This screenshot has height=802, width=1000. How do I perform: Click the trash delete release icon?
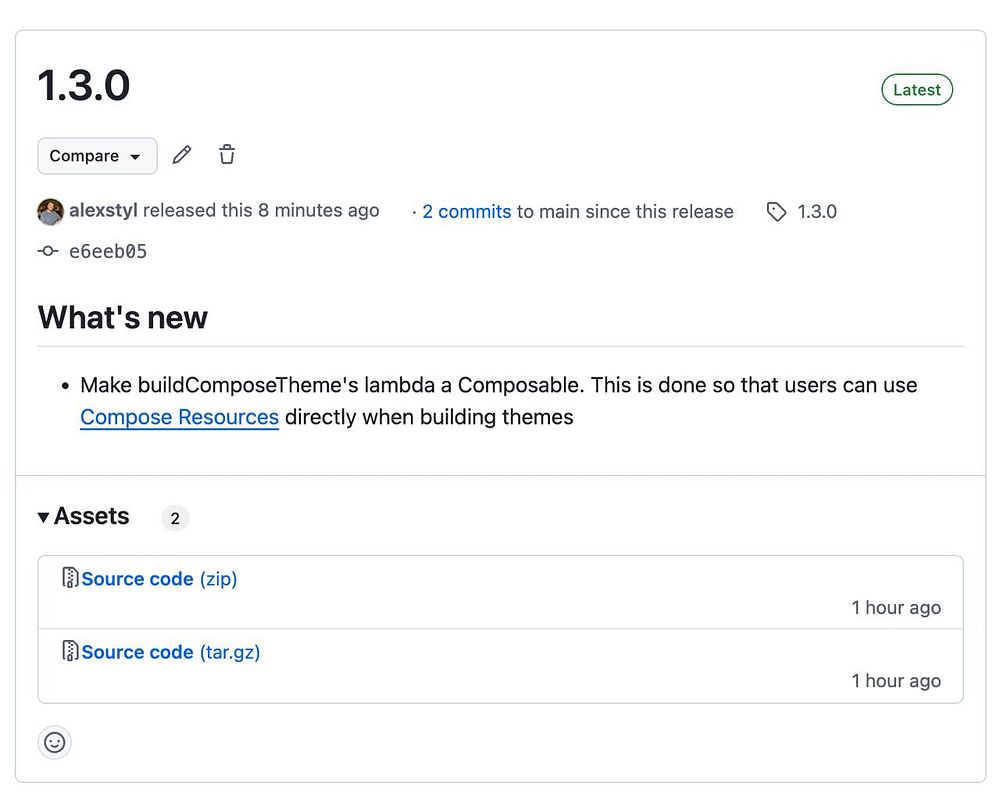click(227, 155)
